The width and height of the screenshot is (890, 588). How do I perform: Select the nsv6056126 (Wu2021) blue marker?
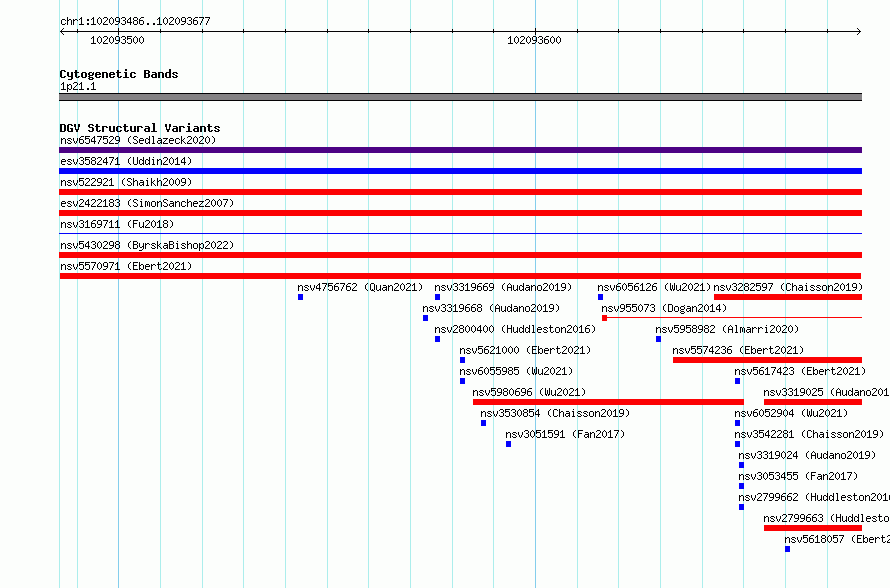point(600,297)
